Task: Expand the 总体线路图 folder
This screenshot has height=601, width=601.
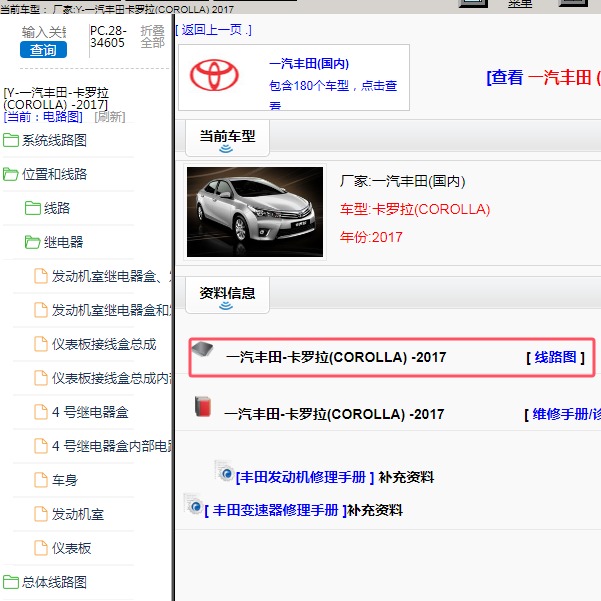Action: pyautogui.click(x=54, y=582)
